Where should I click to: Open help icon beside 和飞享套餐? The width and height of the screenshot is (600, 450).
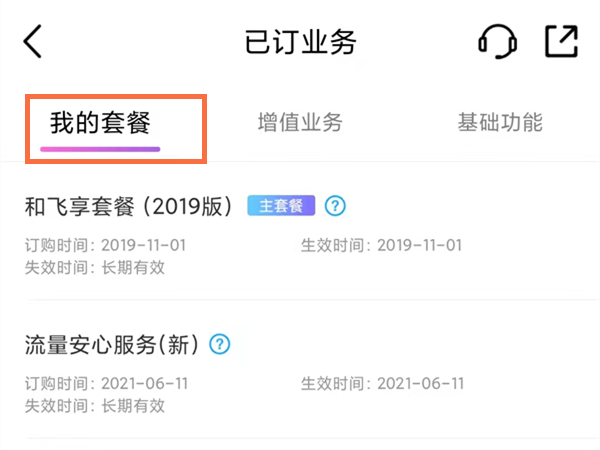tap(336, 206)
